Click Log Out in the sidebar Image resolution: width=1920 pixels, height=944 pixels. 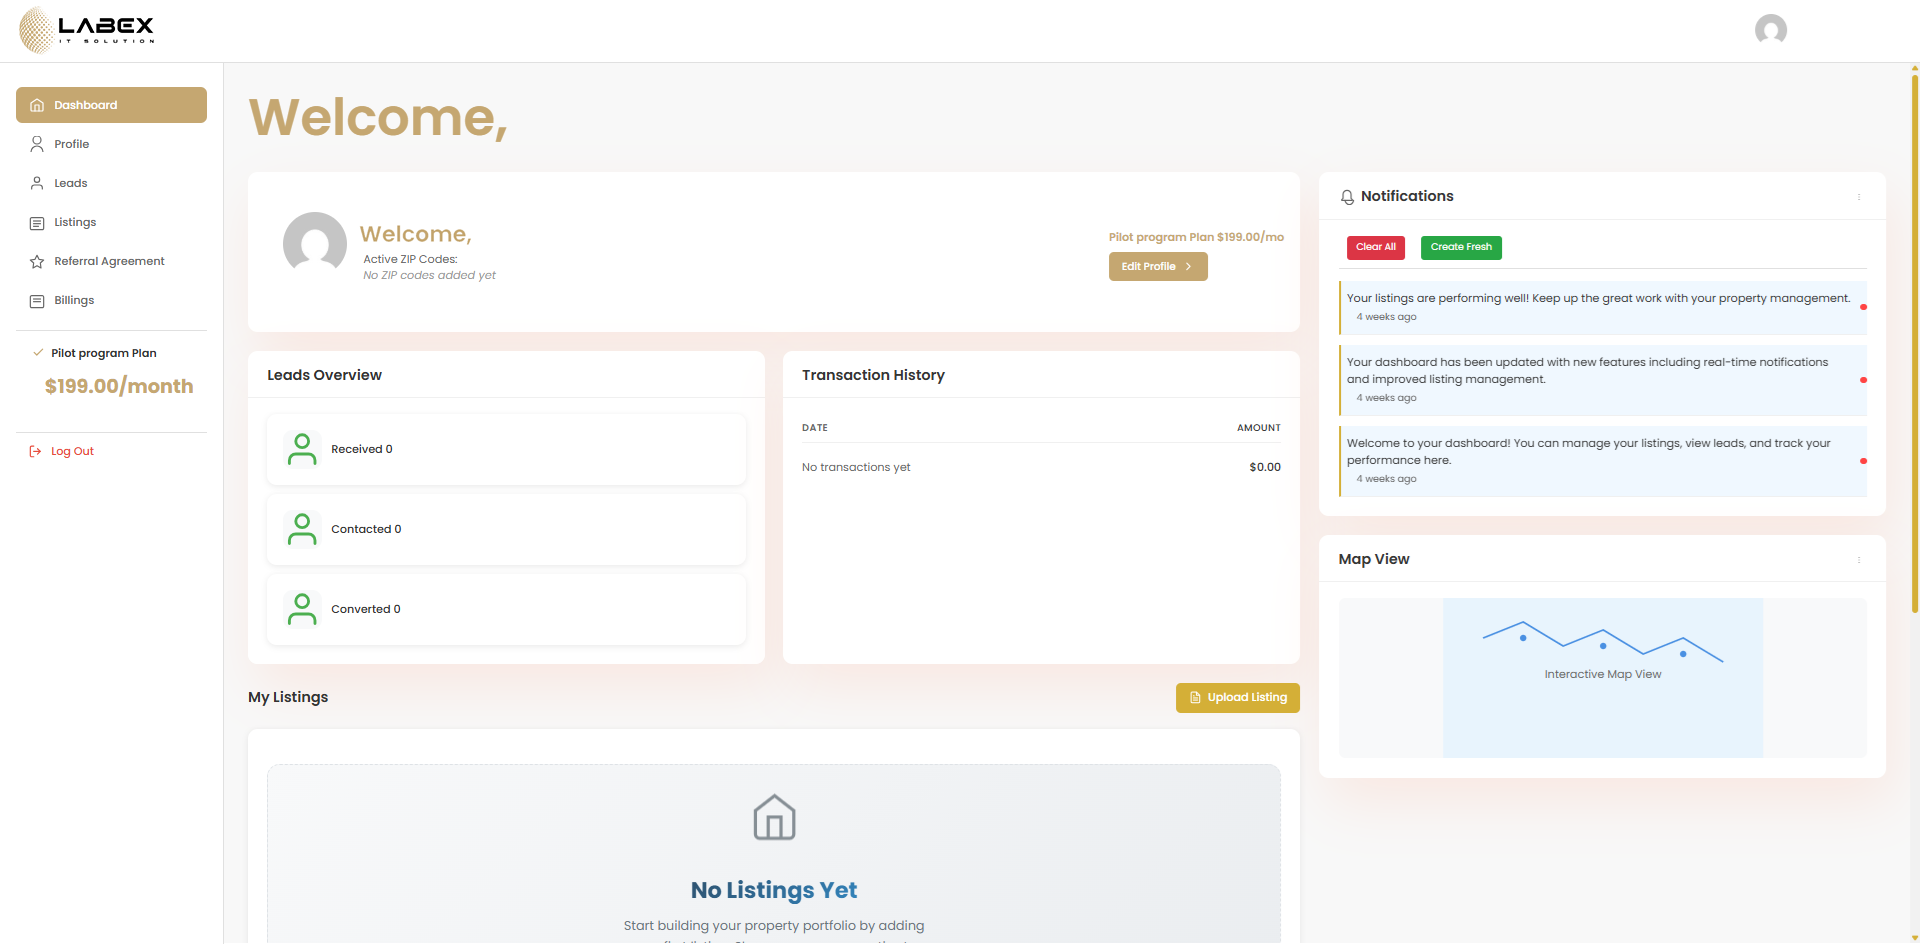coord(72,451)
